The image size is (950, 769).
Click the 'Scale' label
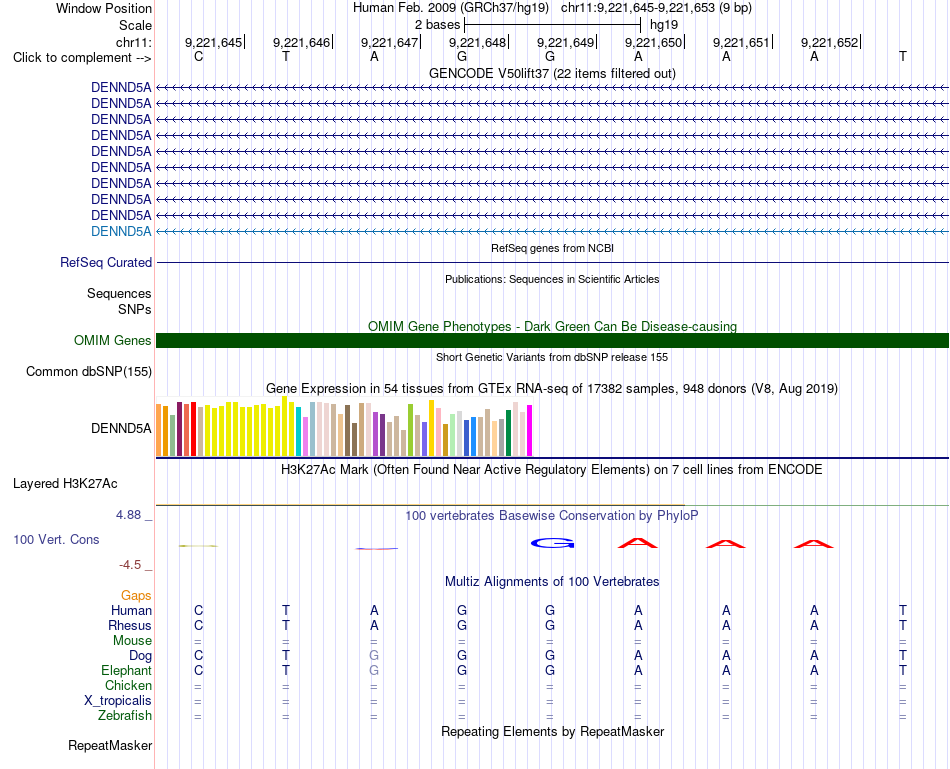click(x=135, y=25)
